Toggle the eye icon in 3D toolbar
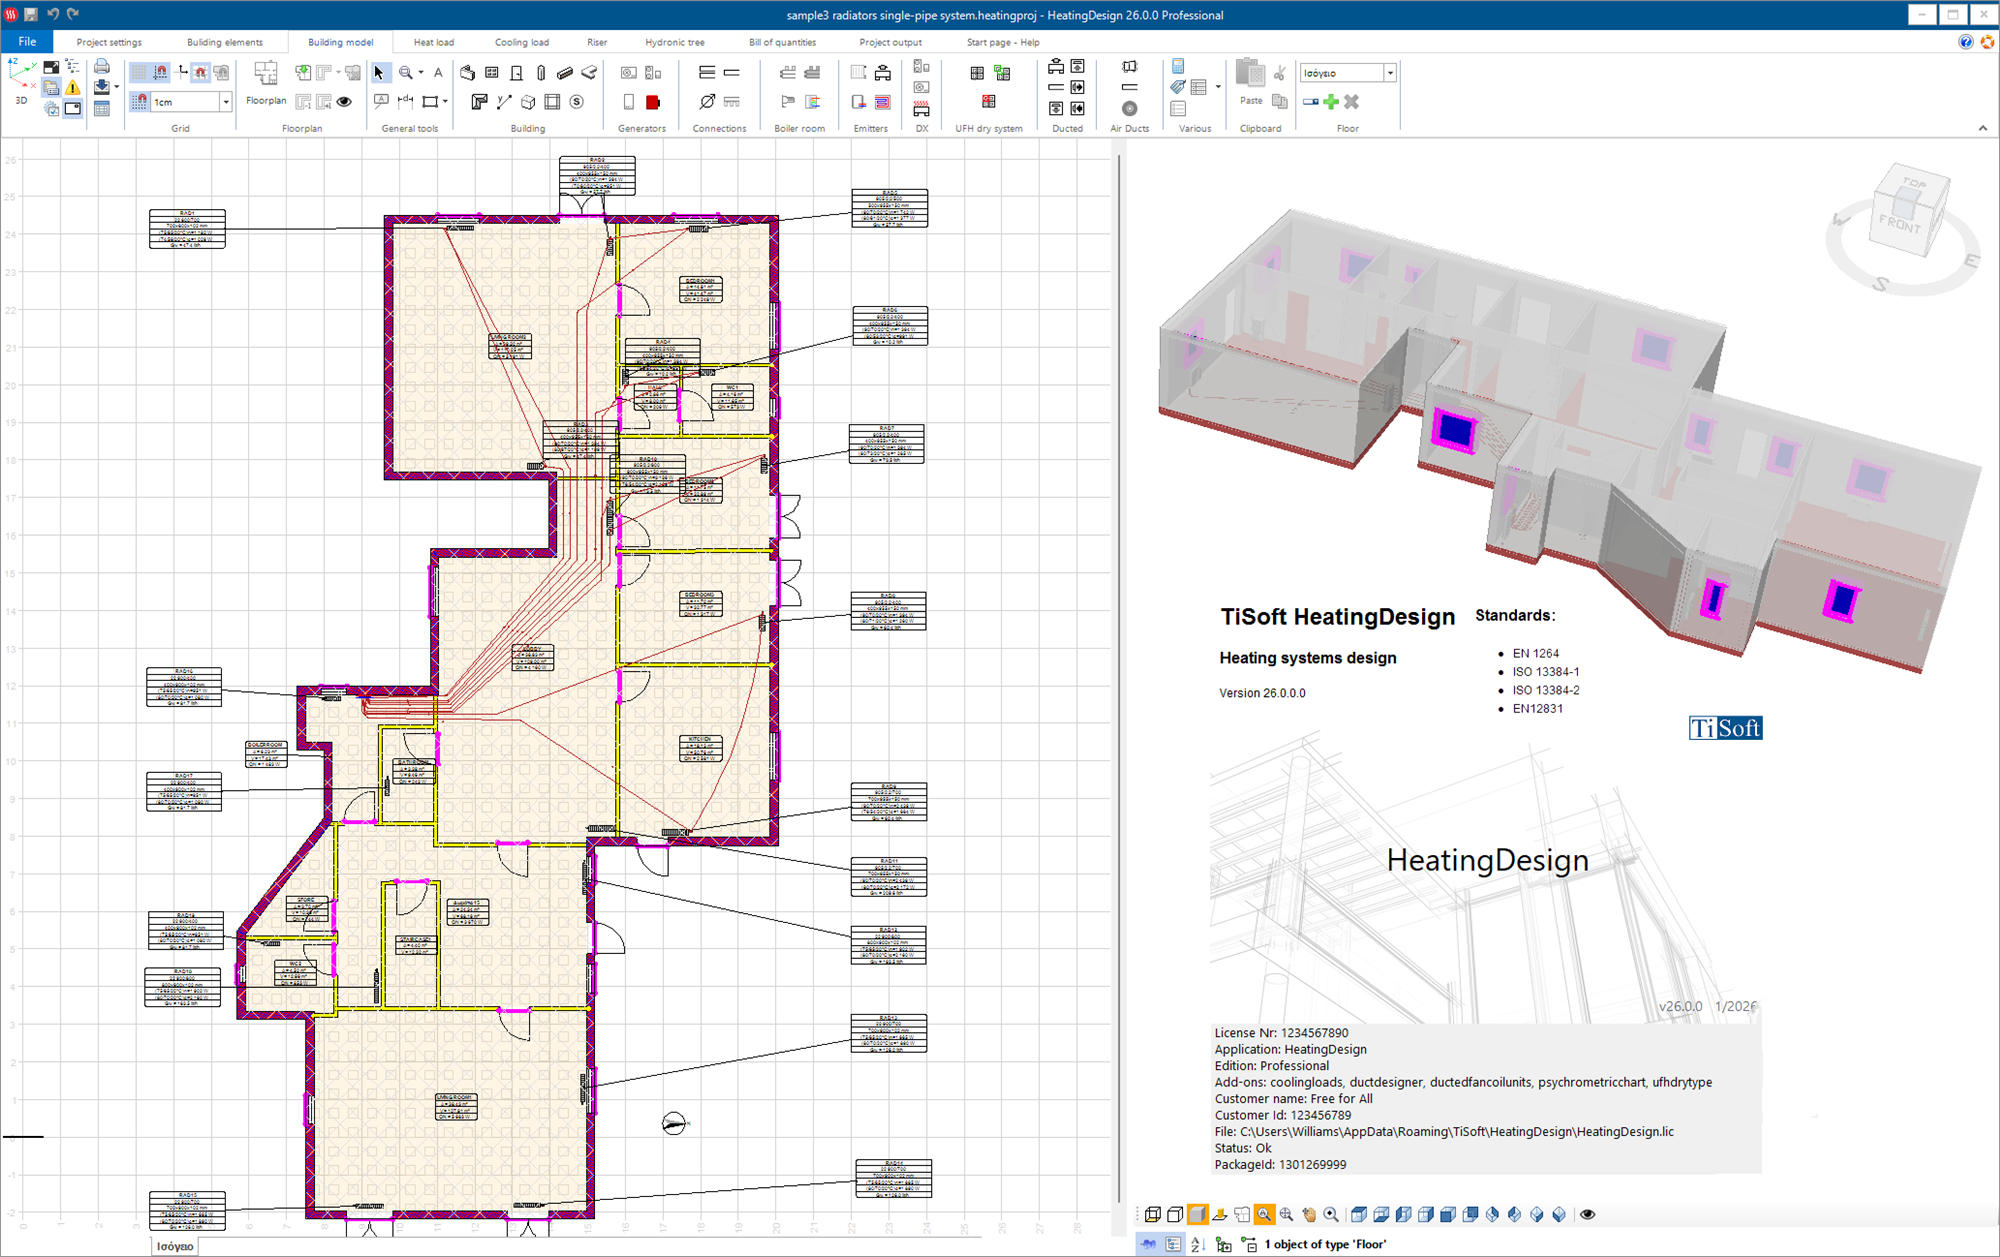This screenshot has height=1257, width=2000. click(x=1587, y=1214)
